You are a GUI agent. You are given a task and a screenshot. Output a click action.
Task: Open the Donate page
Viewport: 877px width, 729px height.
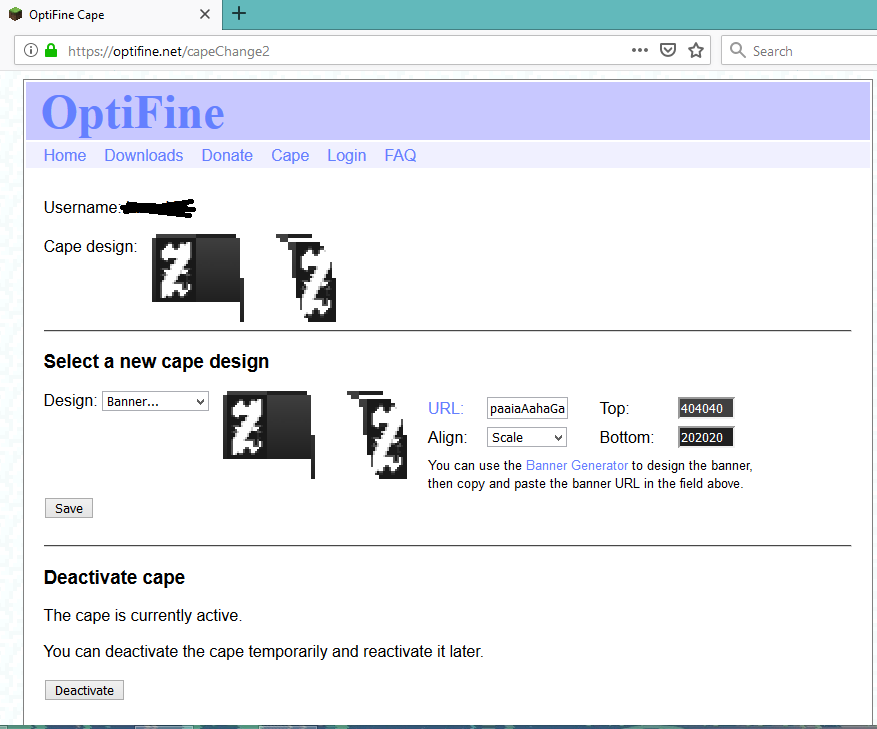point(227,156)
